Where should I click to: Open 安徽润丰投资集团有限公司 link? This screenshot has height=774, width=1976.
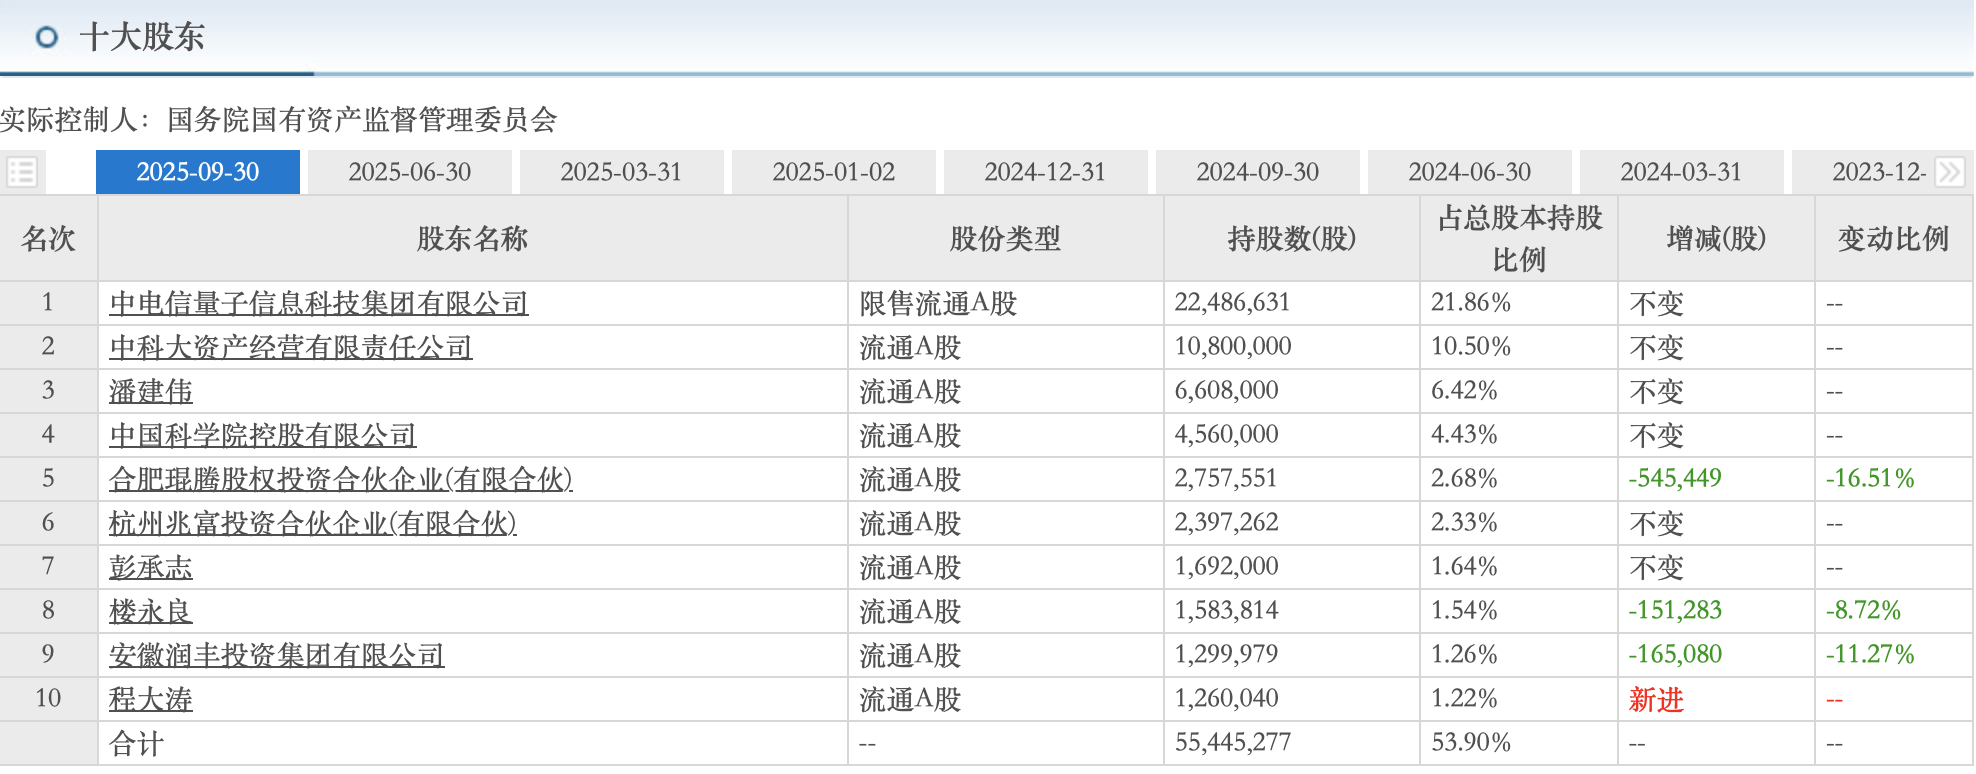coord(276,655)
